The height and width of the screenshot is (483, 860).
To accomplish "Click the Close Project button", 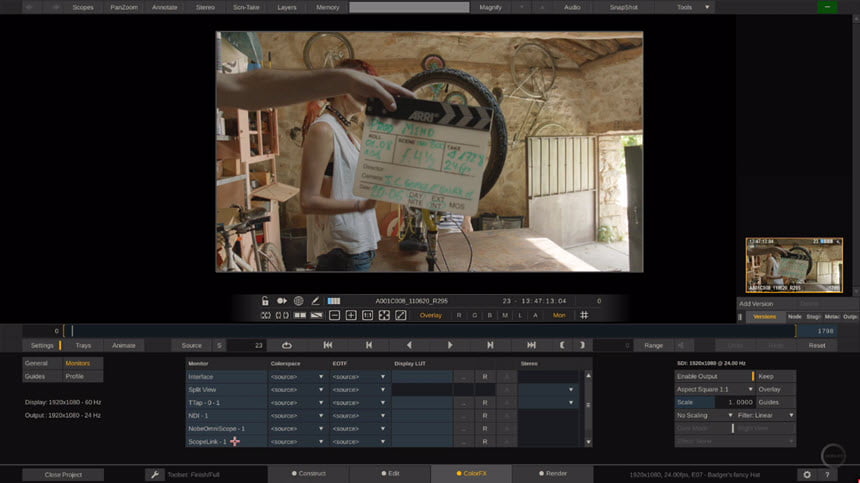I will tap(63, 475).
